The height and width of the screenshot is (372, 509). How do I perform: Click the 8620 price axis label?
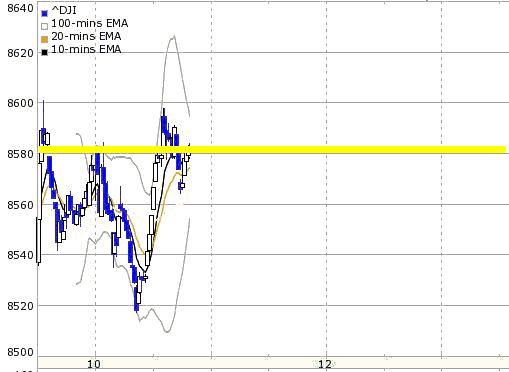coord(21,53)
